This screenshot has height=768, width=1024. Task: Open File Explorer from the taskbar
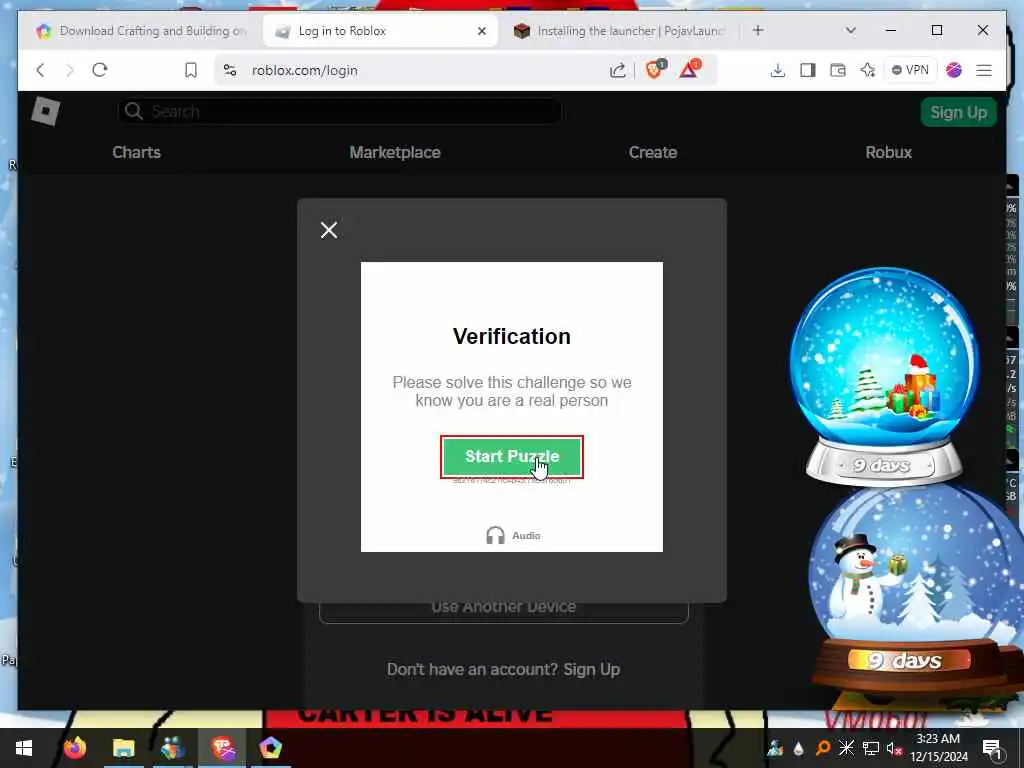point(123,748)
